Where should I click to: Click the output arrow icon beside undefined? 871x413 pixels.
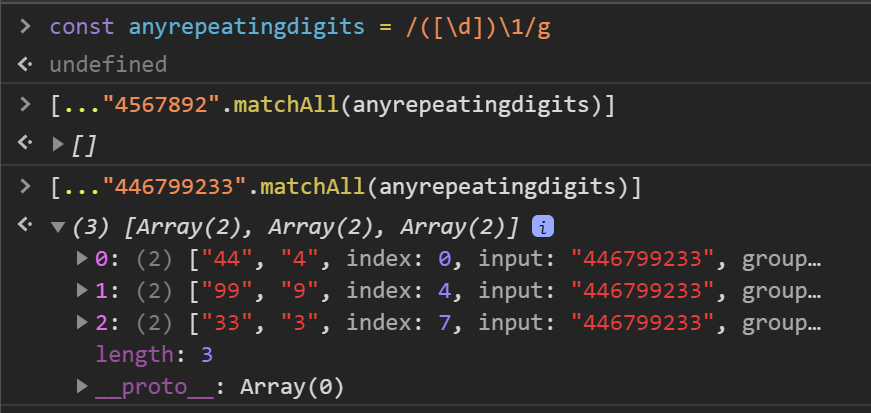pos(25,64)
